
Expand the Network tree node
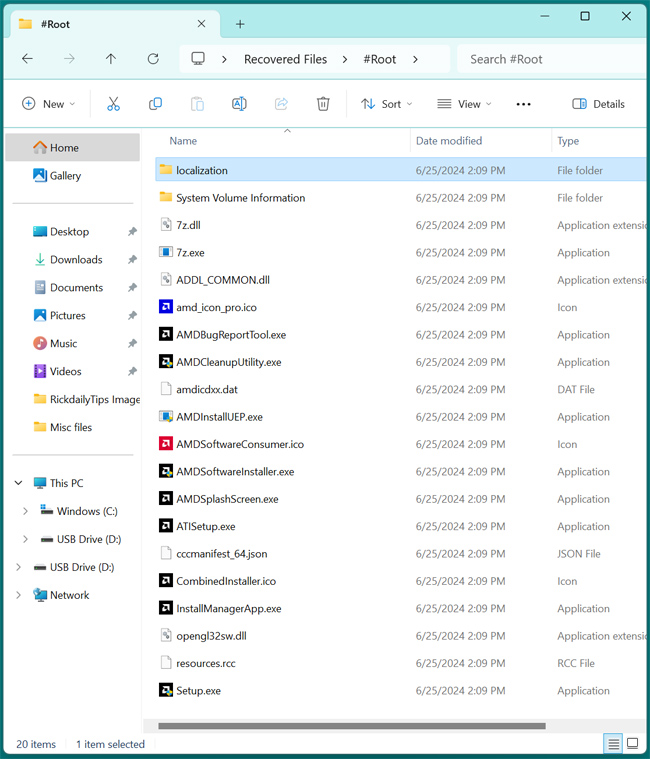coord(18,595)
